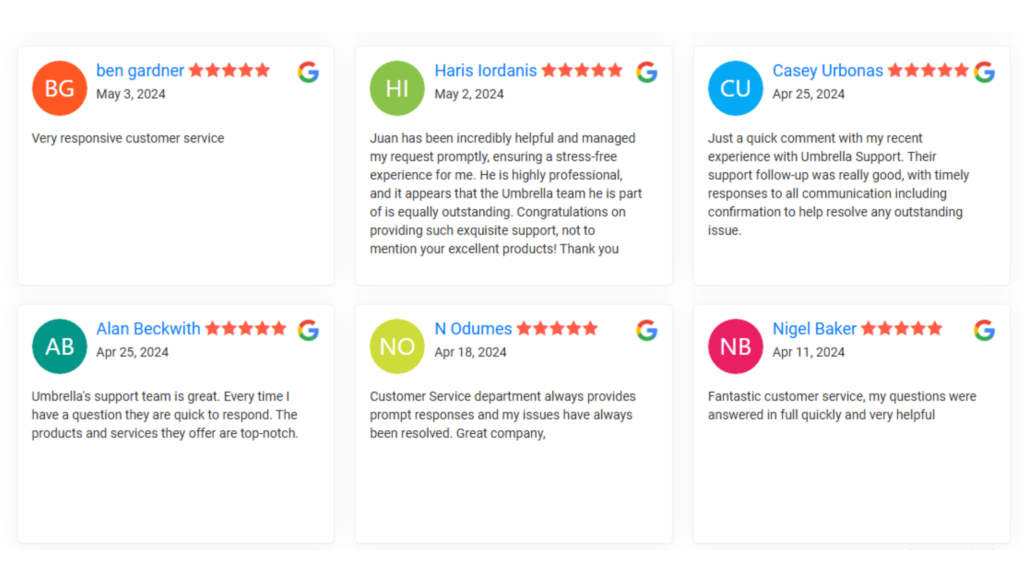Click Haris Iordanis review text about Juan
The image size is (1024, 576).
(506, 193)
